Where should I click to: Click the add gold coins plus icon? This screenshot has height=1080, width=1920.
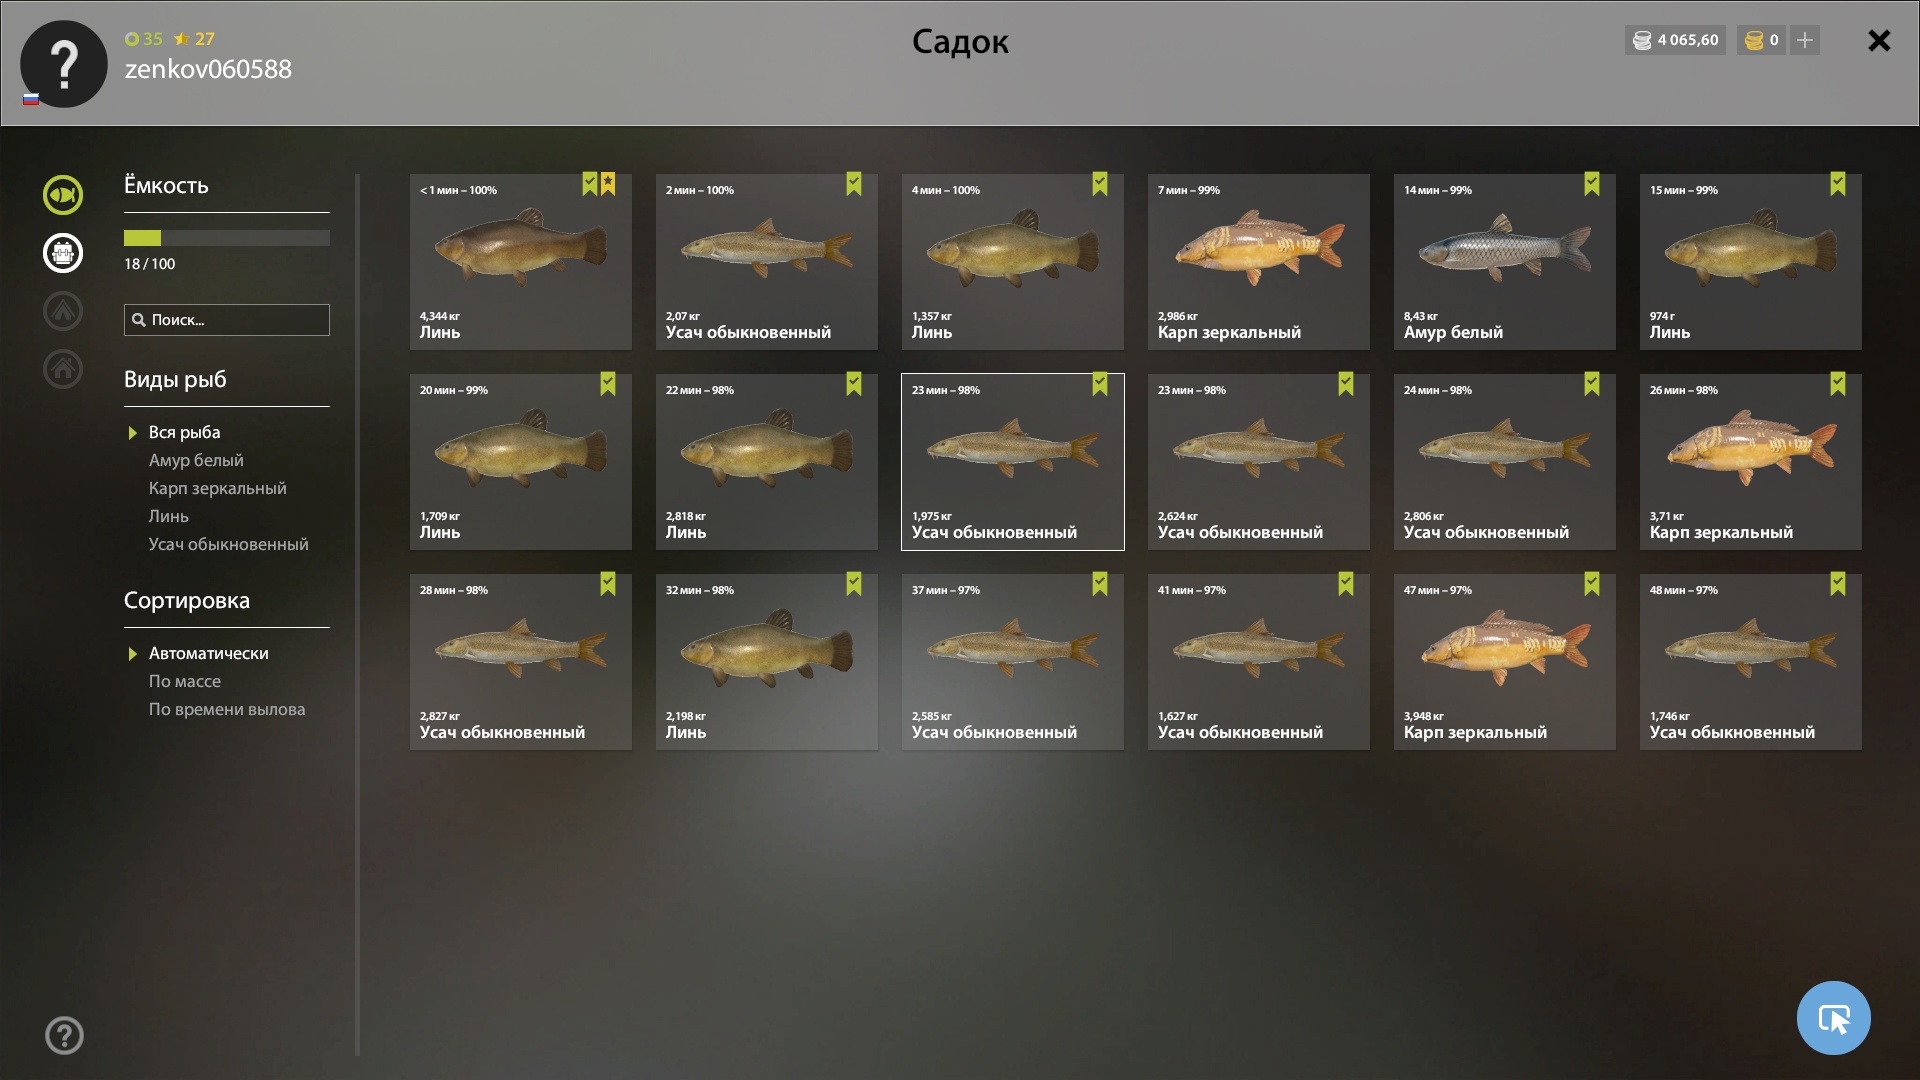[1804, 40]
